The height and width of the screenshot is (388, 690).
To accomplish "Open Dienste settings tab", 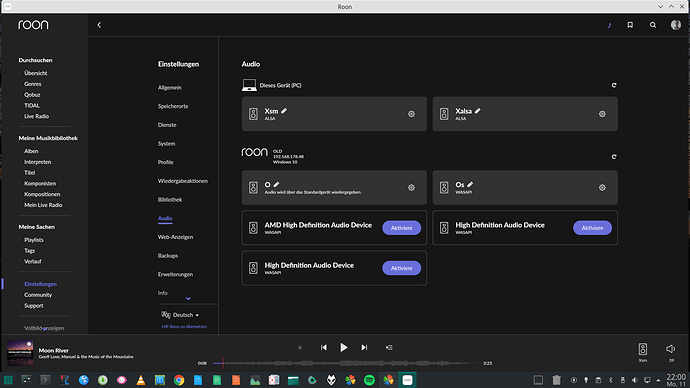I will [167, 125].
